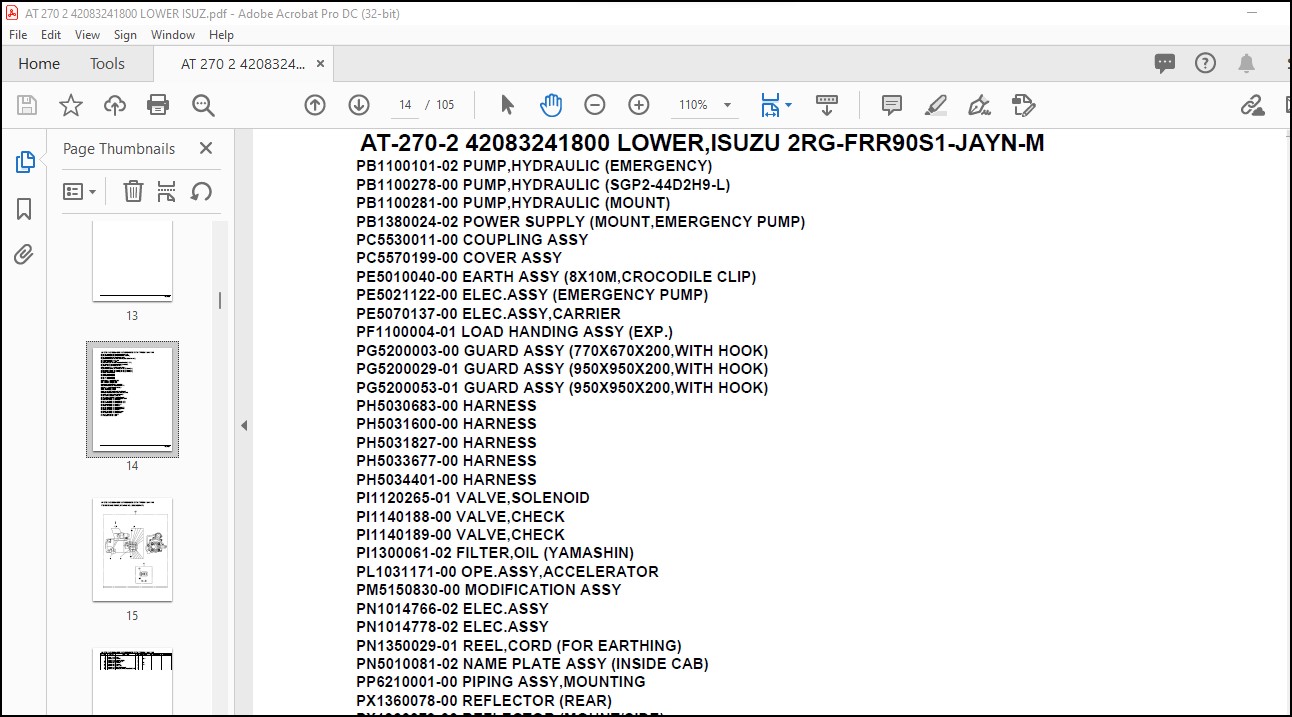The width and height of the screenshot is (1292, 717).
Task: Click line PF1100004-01 LOAD HANDING ASSY (EXP.)
Action: pos(515,332)
